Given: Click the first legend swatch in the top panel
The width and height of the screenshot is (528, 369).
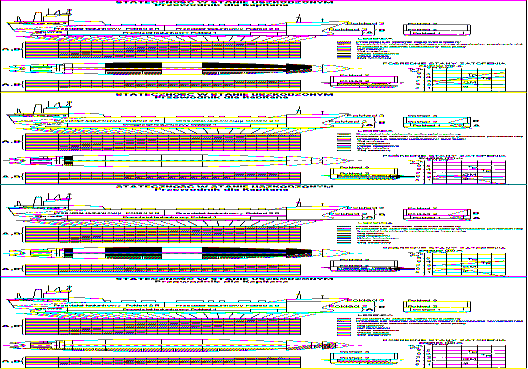Looking at the screenshot, I should pos(344,43).
